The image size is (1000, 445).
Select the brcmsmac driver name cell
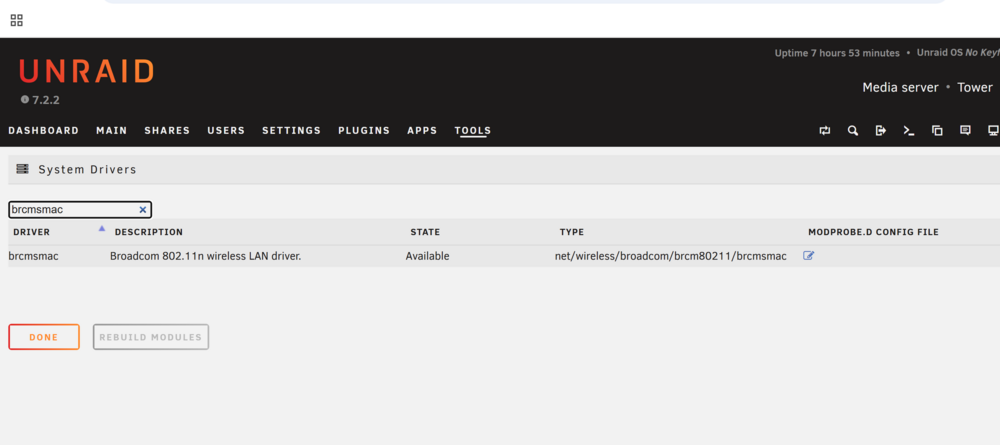pos(33,256)
